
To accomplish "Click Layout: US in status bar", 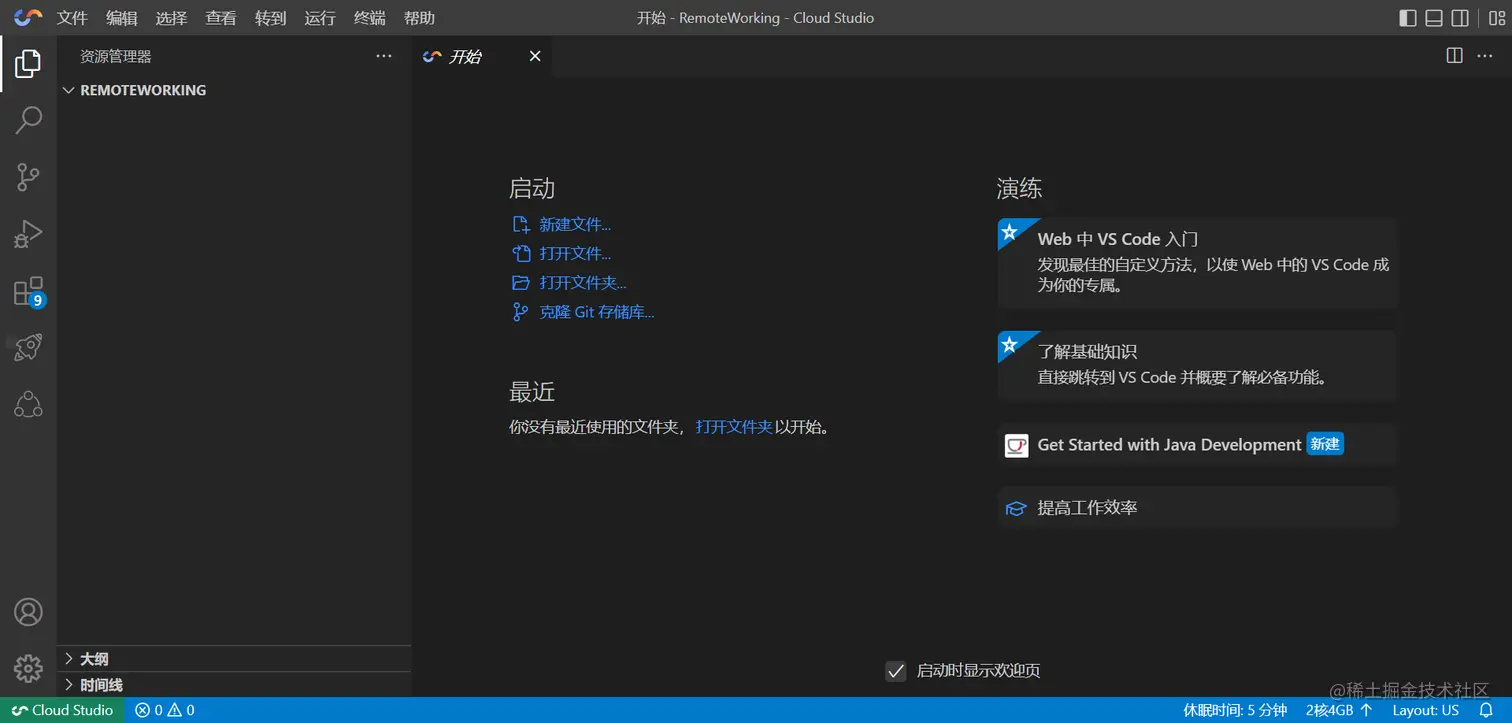I will [x=1425, y=710].
